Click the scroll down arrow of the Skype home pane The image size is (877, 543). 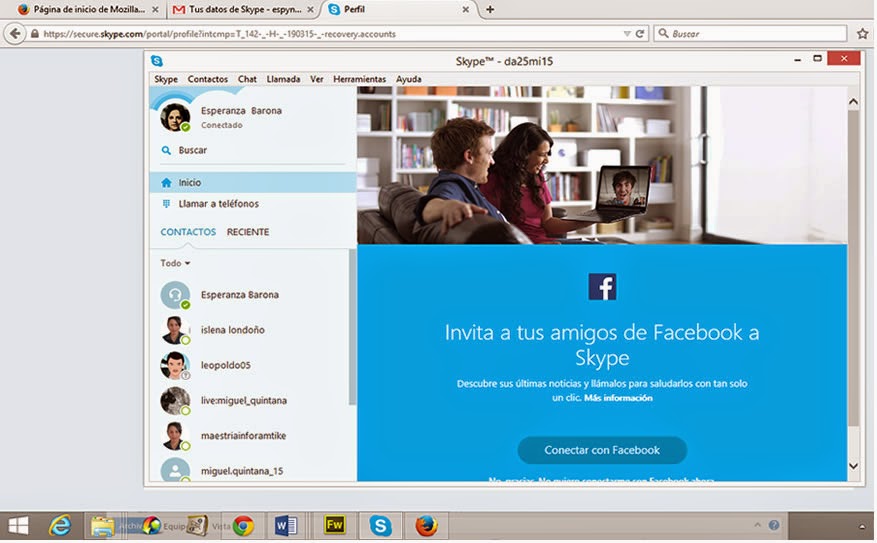coord(853,465)
